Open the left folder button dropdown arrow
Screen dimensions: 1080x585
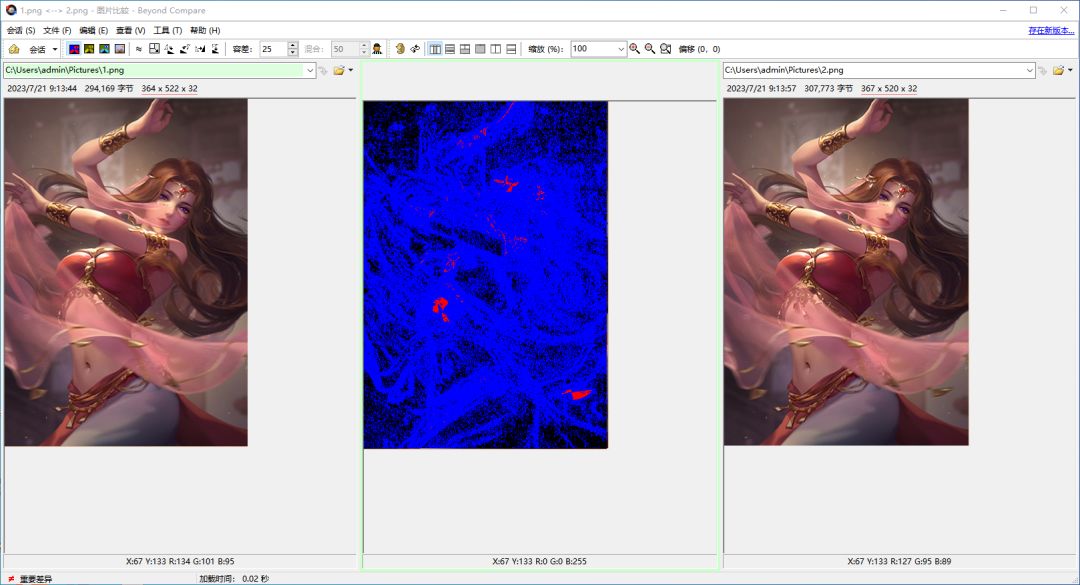pos(351,70)
